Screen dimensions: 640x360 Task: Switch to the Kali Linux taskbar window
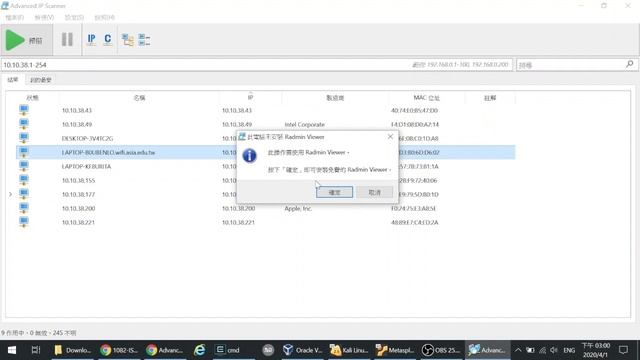349,350
